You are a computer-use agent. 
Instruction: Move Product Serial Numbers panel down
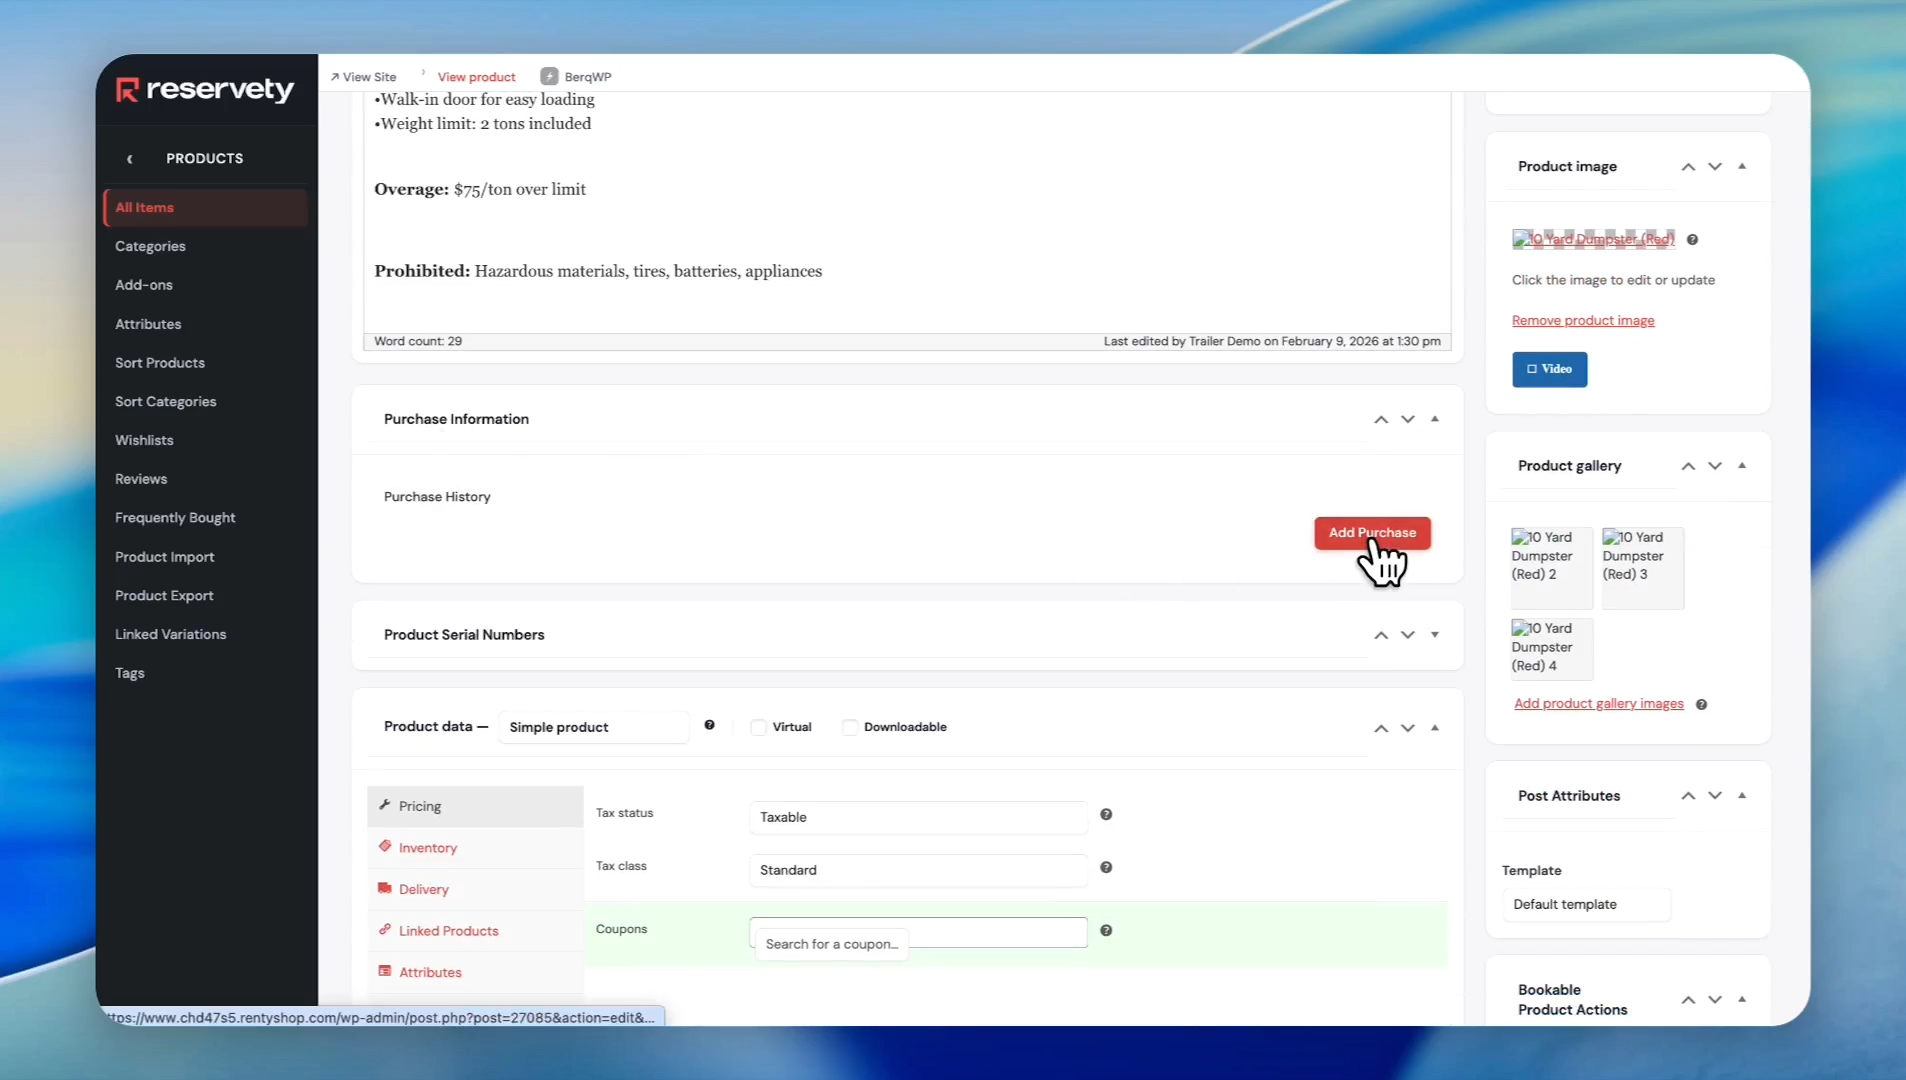click(x=1408, y=636)
